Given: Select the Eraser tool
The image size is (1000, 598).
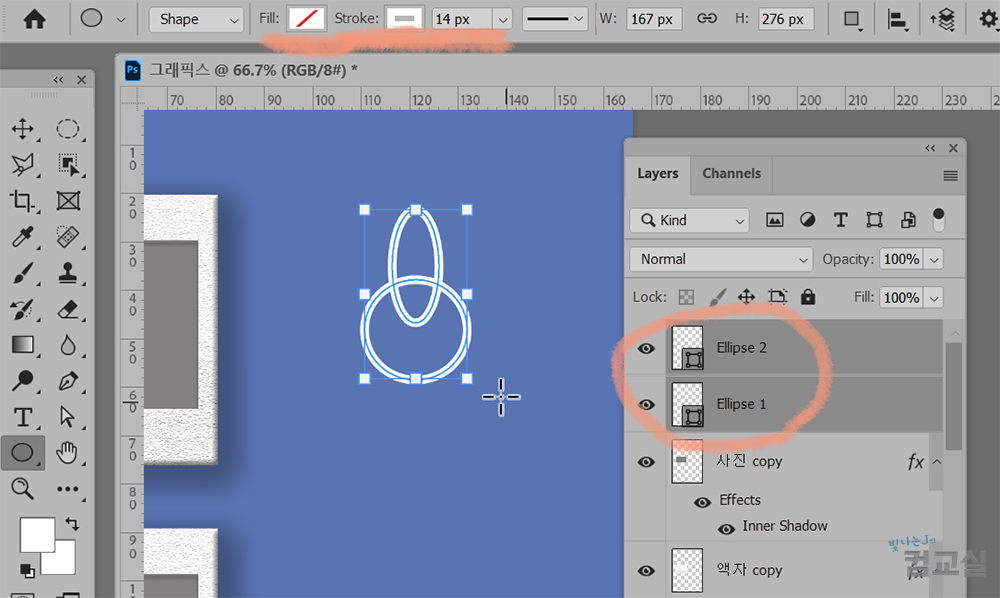Looking at the screenshot, I should (x=68, y=310).
